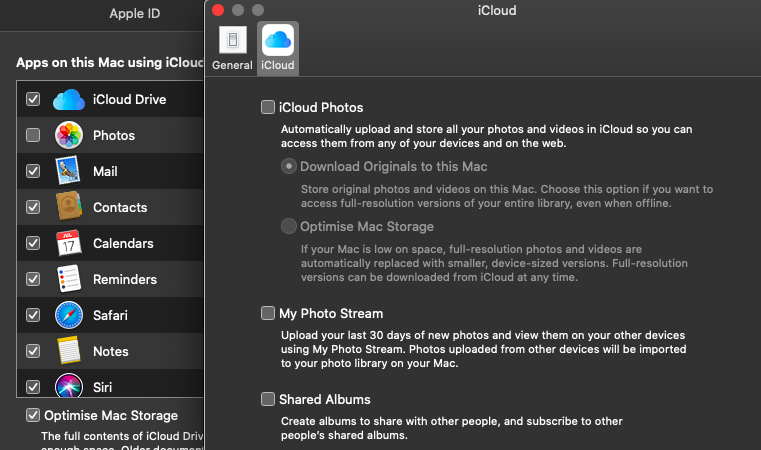Click the Reminders list icon
The image size is (761, 450).
pyautogui.click(x=68, y=279)
